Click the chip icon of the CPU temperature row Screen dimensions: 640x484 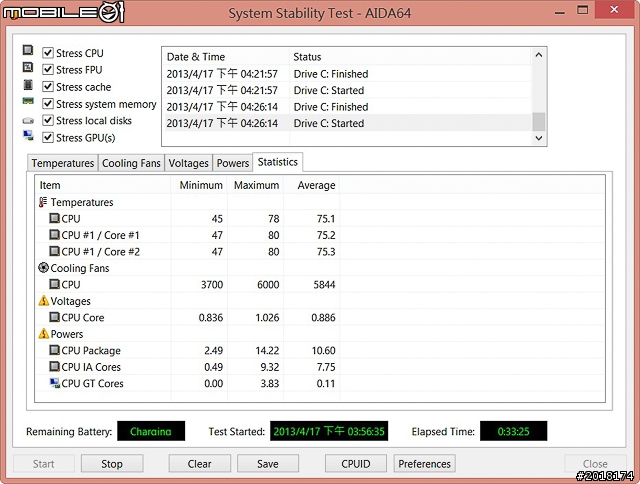tap(54, 218)
